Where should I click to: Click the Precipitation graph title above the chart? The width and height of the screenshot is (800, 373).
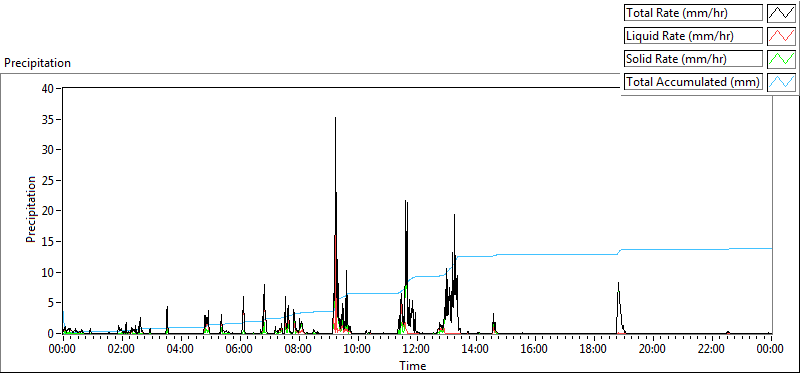[37, 63]
